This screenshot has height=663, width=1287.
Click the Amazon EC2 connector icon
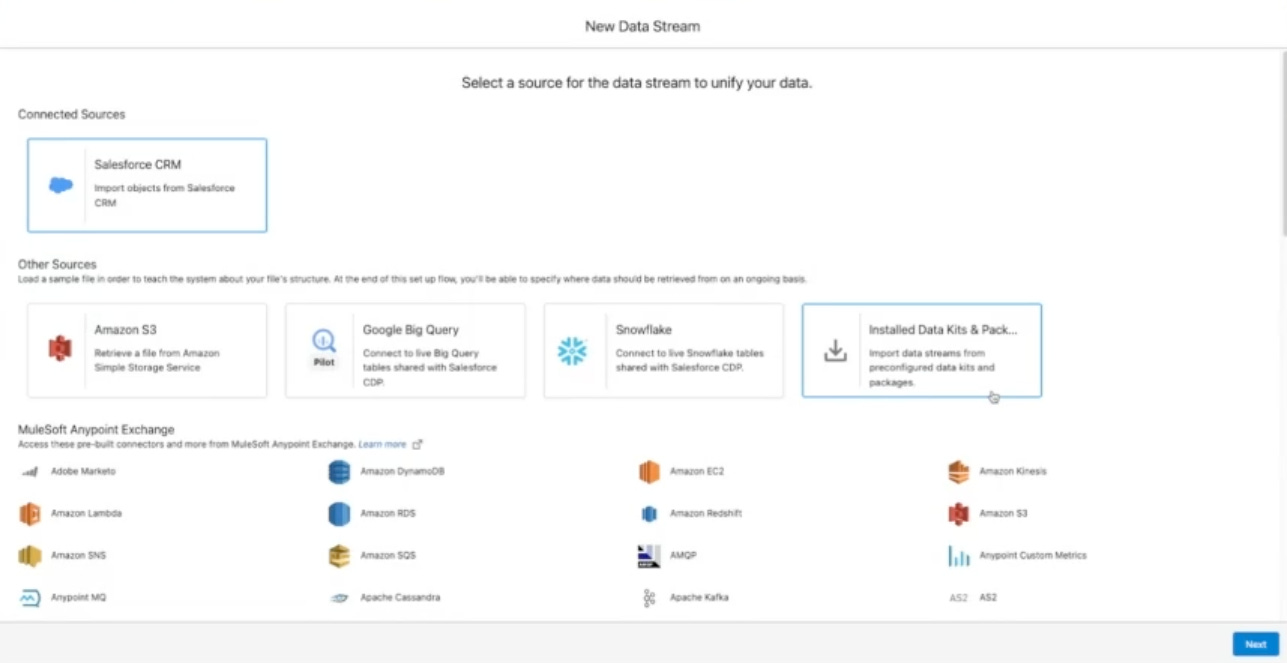[x=650, y=472]
